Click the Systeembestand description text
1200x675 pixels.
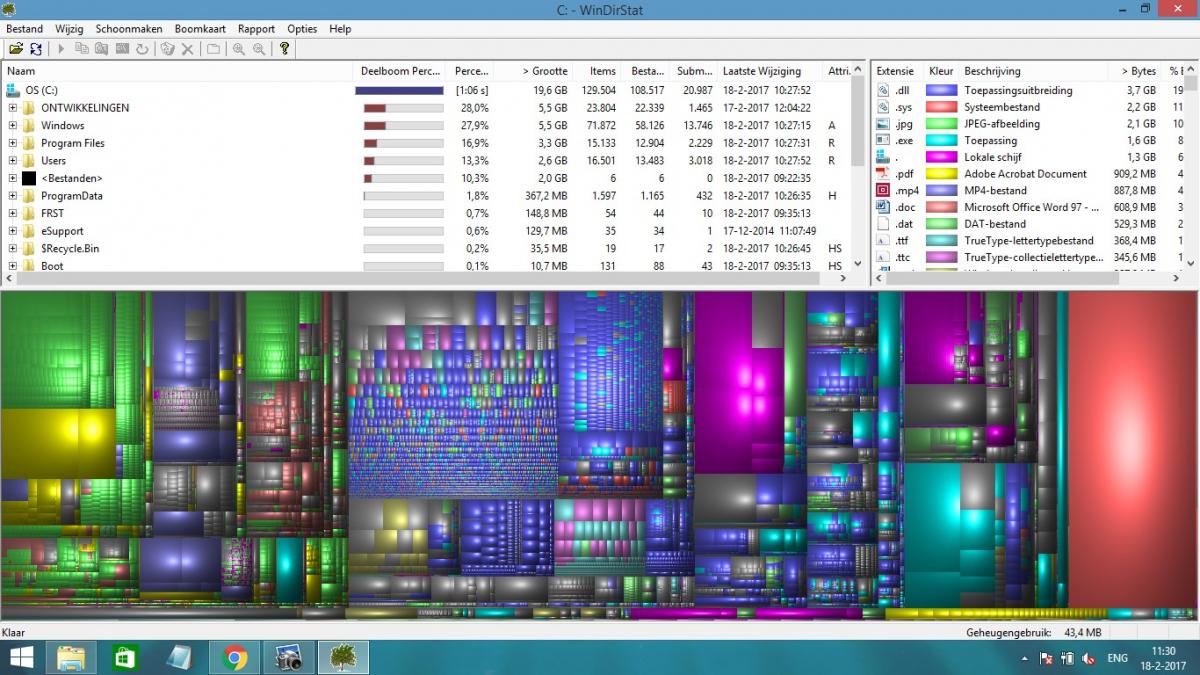tap(1002, 107)
